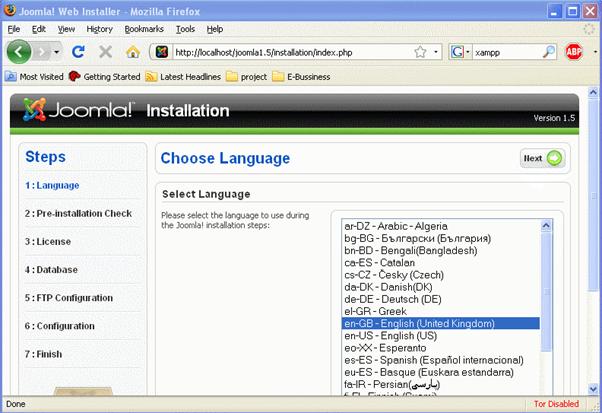The width and height of the screenshot is (602, 413).
Task: Open the project bookmarks folder
Action: tap(246, 77)
